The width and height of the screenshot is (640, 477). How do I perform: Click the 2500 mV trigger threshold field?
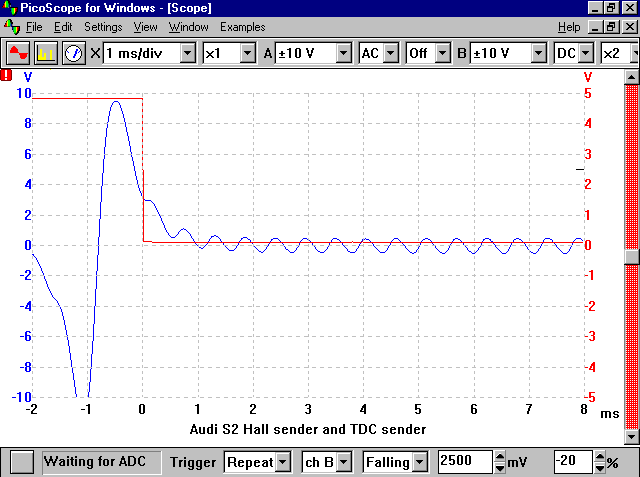point(463,462)
